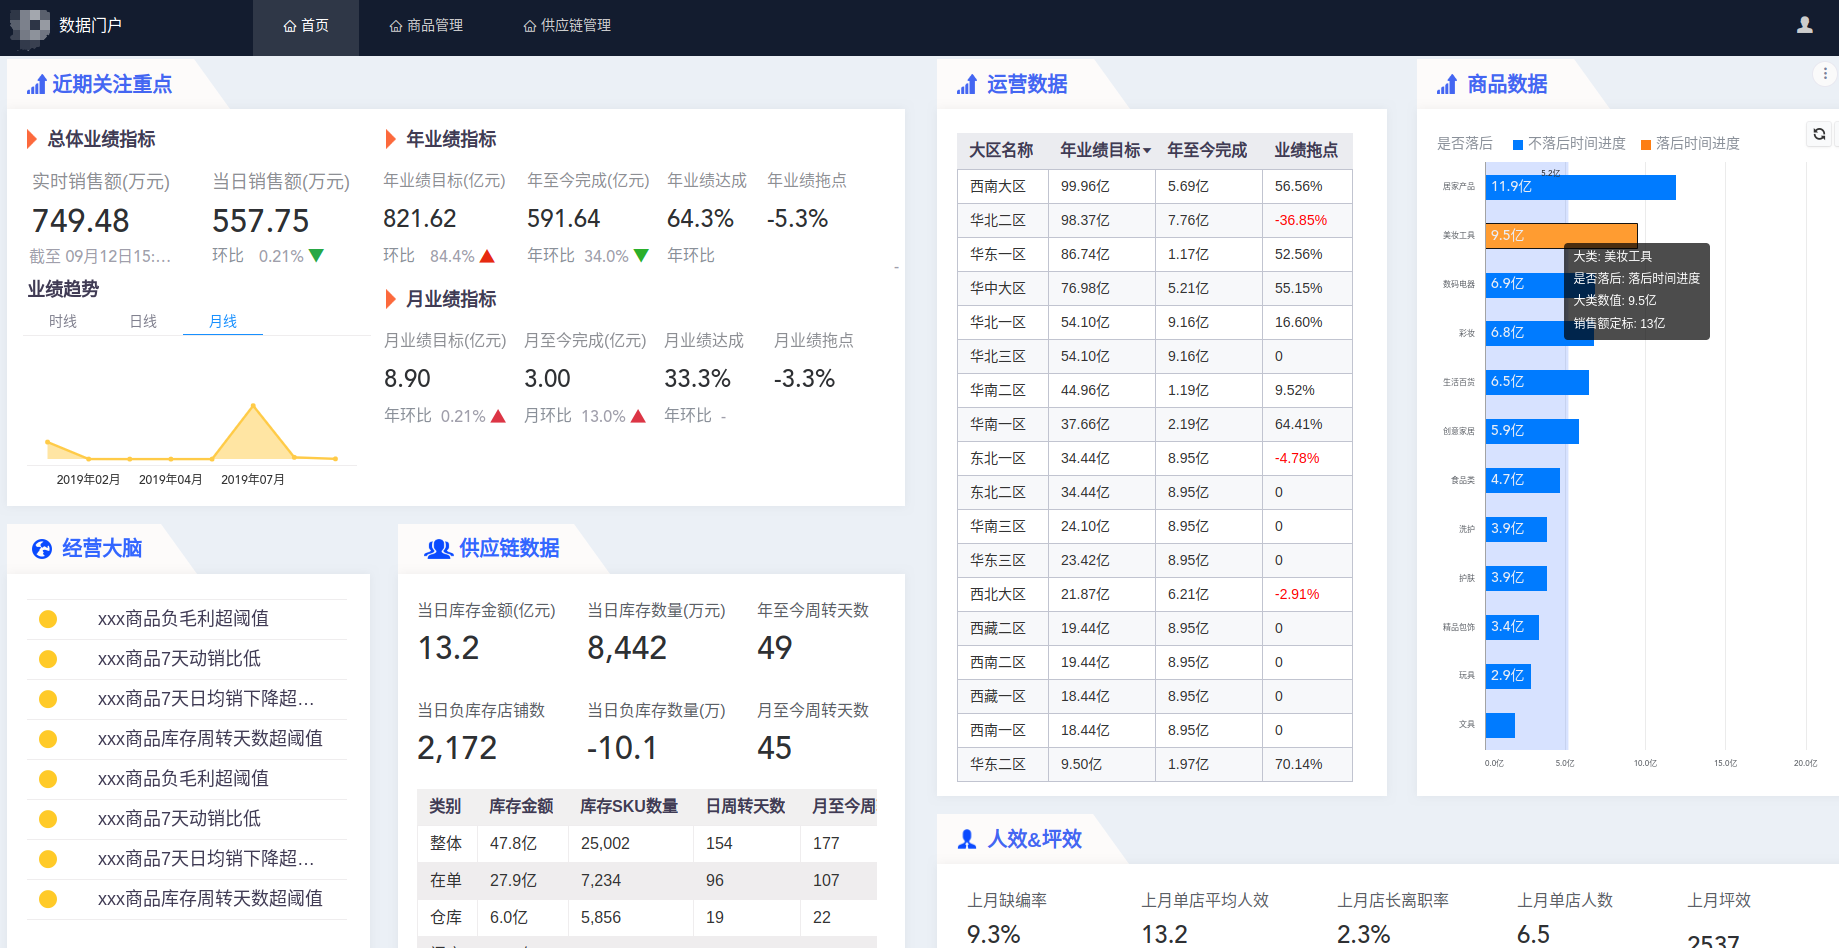Sort table by 年业绩目标 column arrow
Screen dimensions: 1839x948
(1147, 151)
